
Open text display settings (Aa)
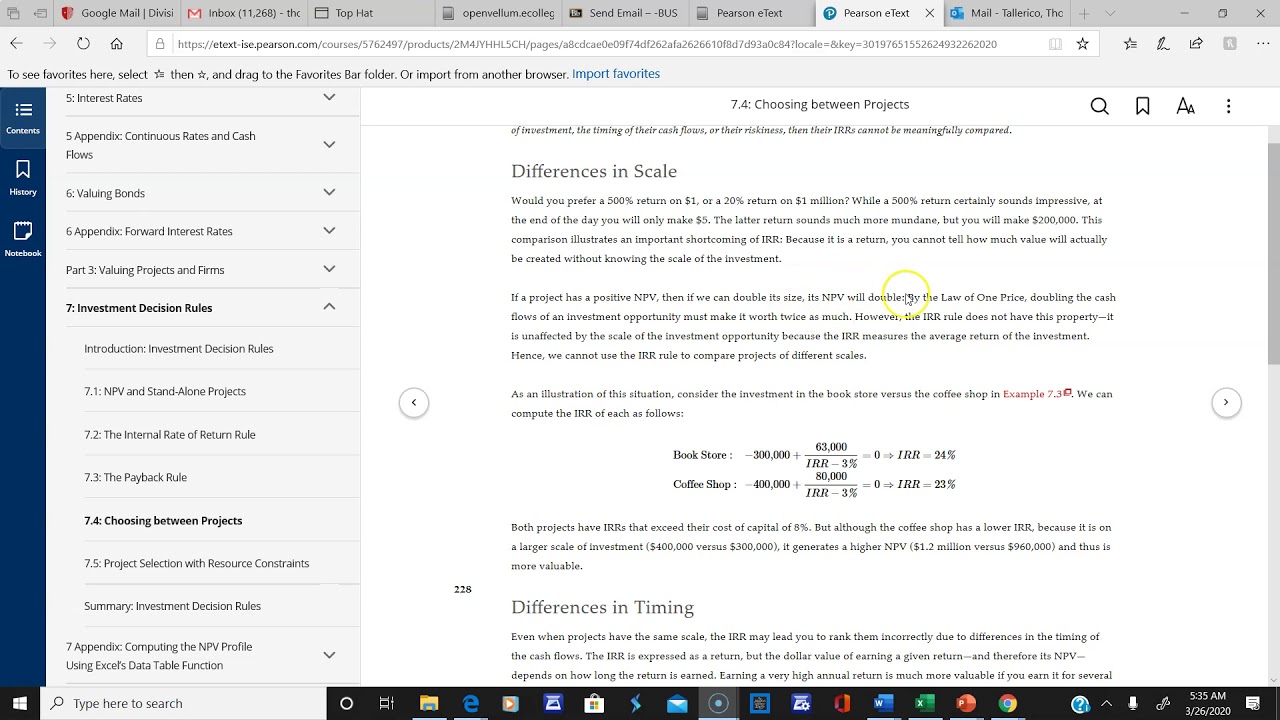pos(1185,106)
